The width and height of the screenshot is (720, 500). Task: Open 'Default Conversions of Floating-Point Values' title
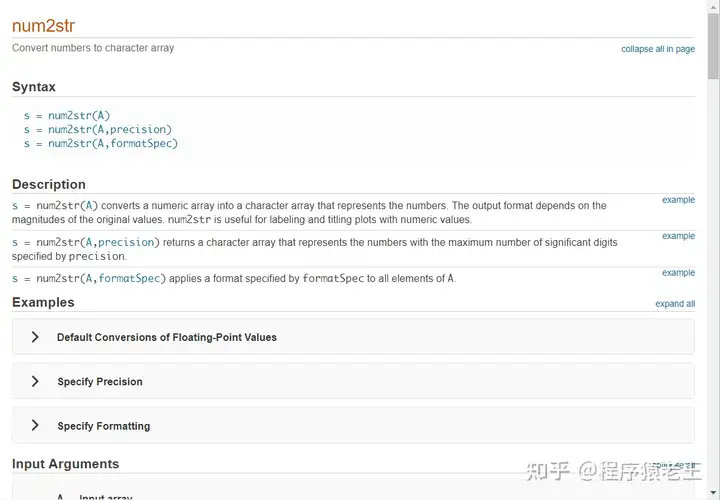[167, 337]
